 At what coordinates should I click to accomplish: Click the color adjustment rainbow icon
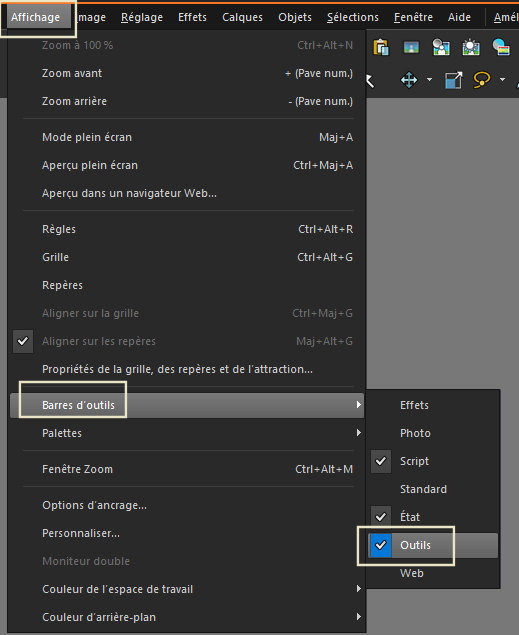tap(501, 47)
